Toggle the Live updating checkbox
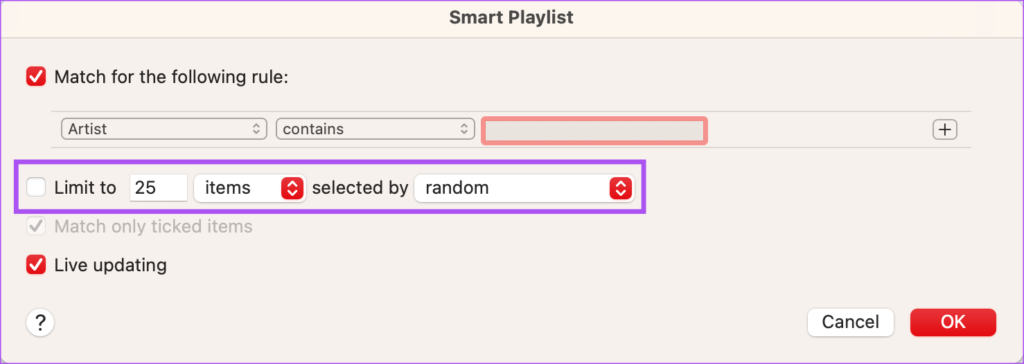This screenshot has height=364, width=1024. [x=36, y=265]
